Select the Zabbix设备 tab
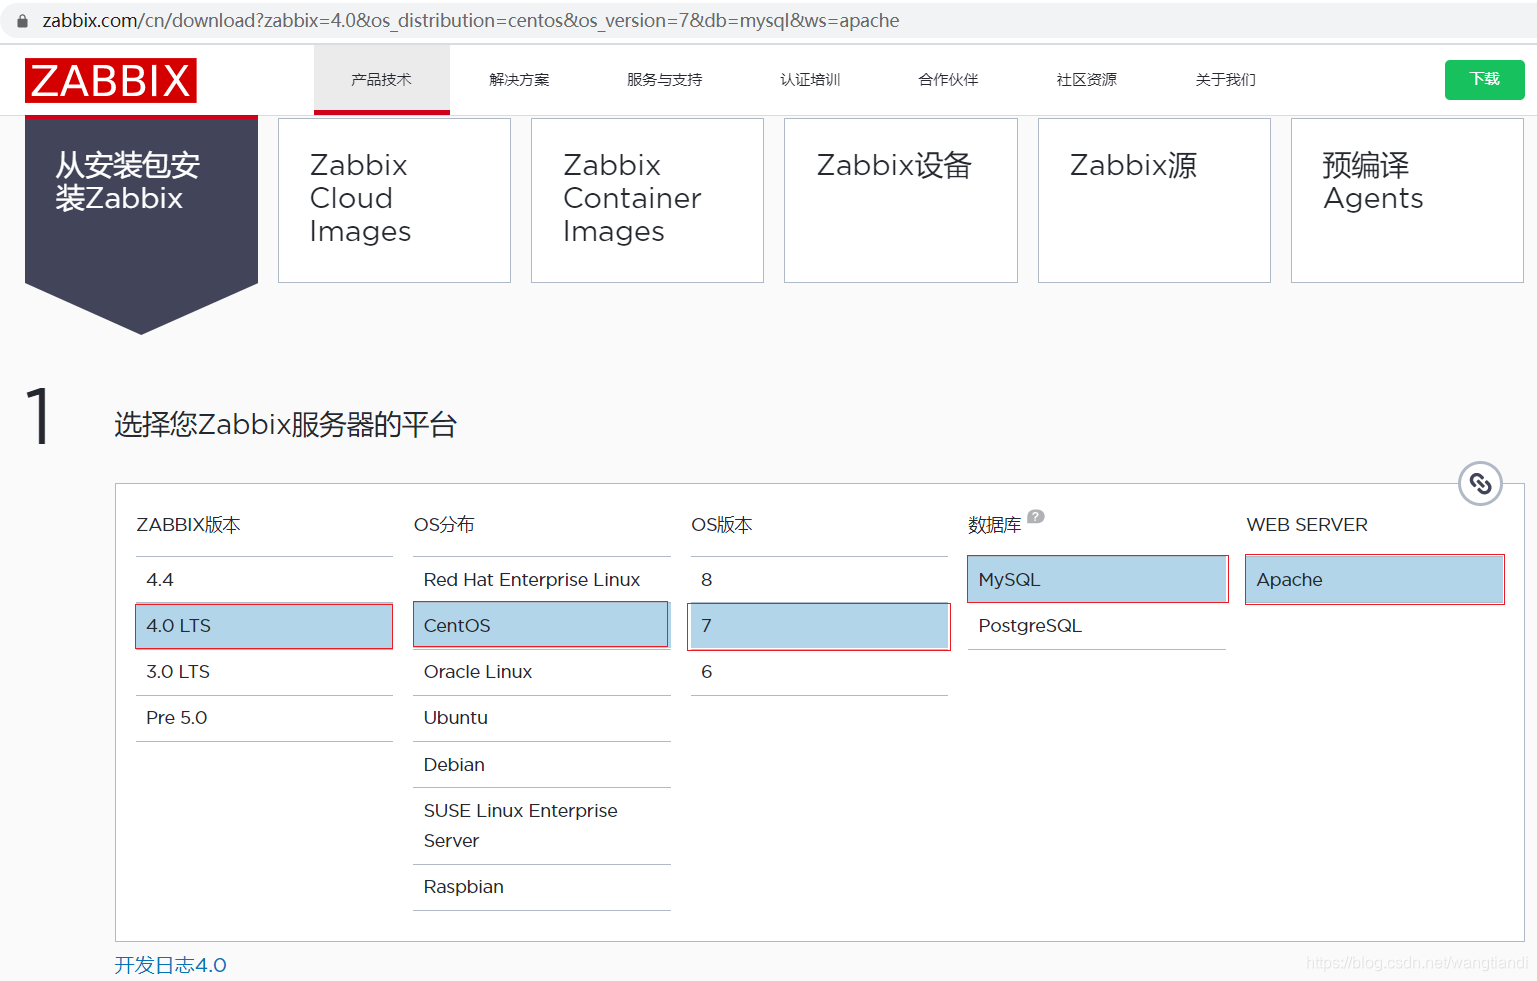Screen dimensions: 1537x981 (x=900, y=200)
